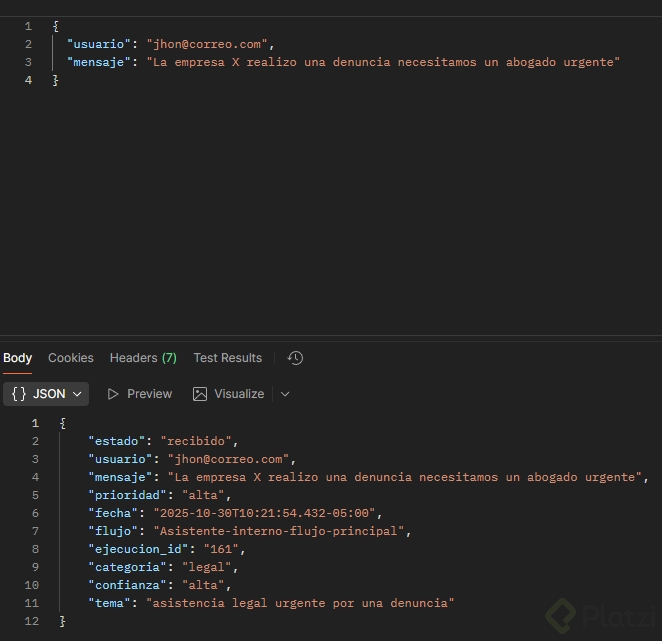Click the prioridad value "alta"
This screenshot has width=662, height=641.
point(203,495)
